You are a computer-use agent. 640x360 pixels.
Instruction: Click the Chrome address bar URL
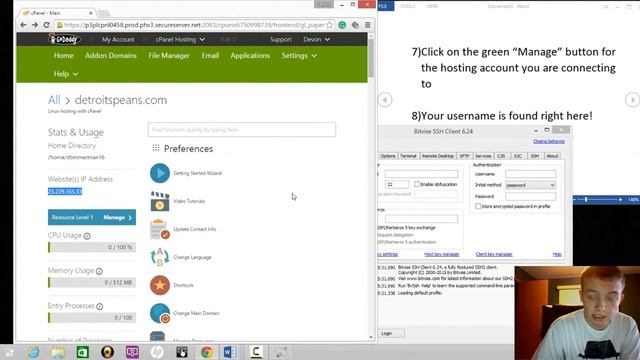click(195, 25)
